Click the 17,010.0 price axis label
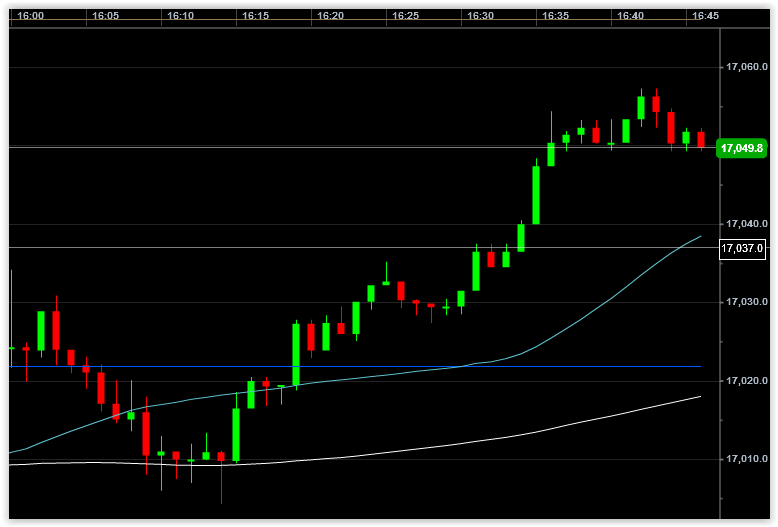Screen dimensions: 778x527 click(x=746, y=459)
